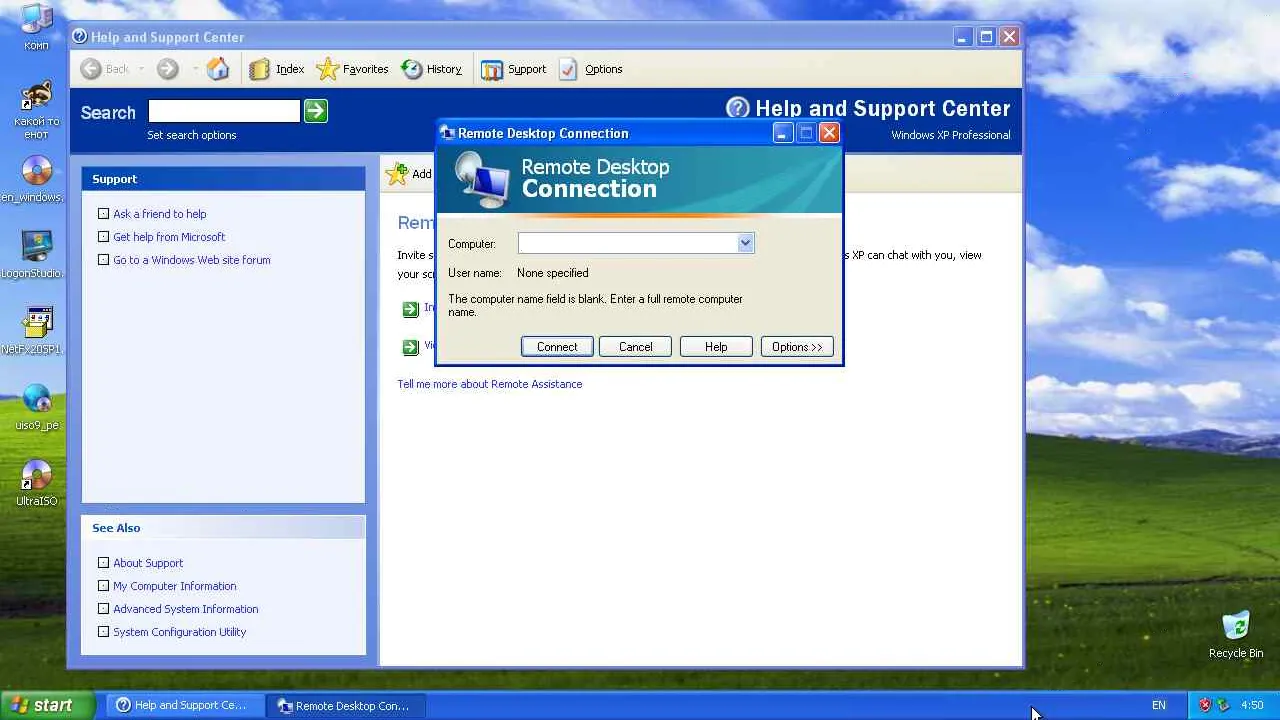This screenshot has height=720, width=1280.
Task: Click Help and Support Center title icon
Action: (80, 37)
